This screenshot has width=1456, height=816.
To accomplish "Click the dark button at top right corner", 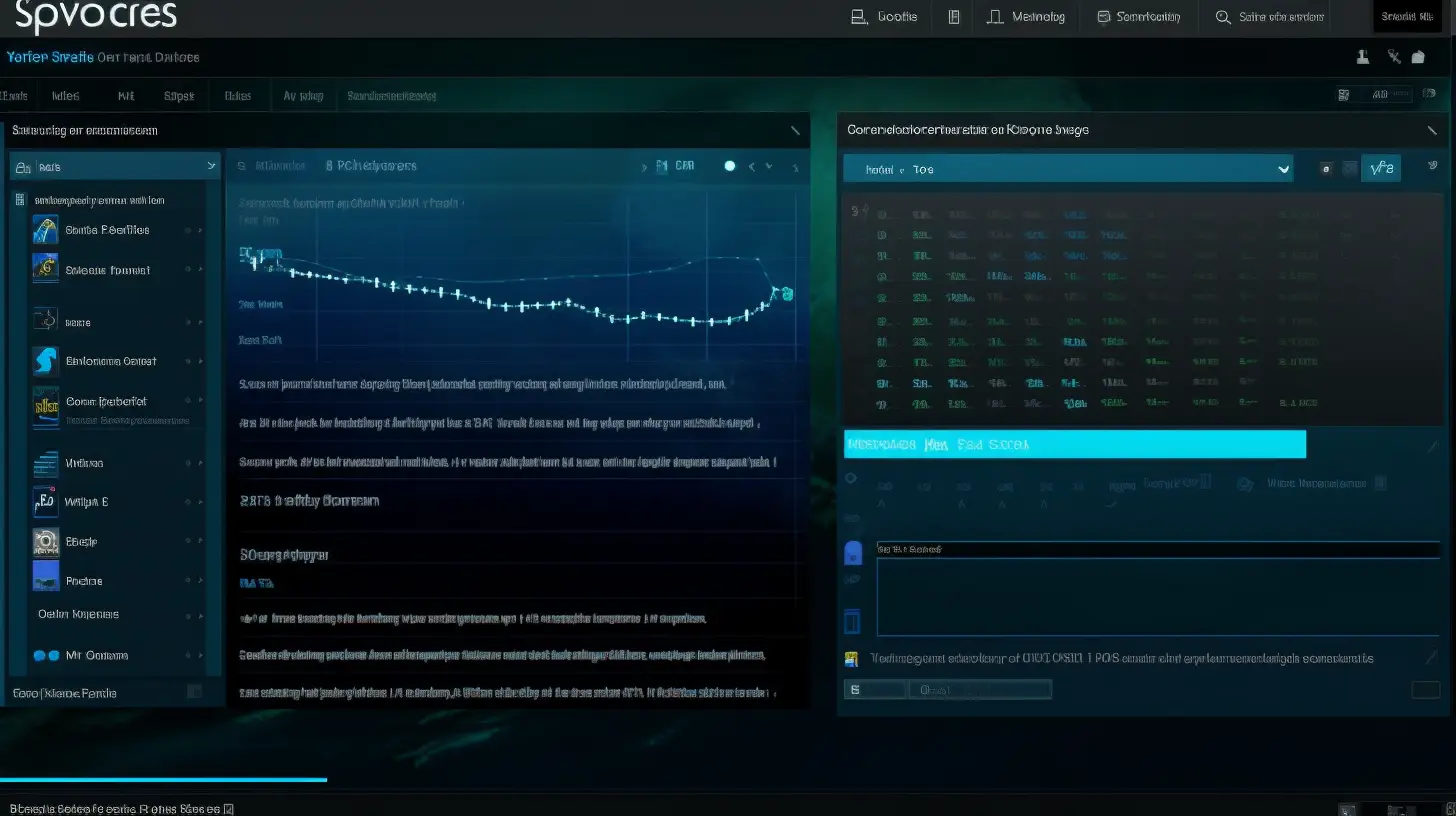I will [x=1407, y=17].
